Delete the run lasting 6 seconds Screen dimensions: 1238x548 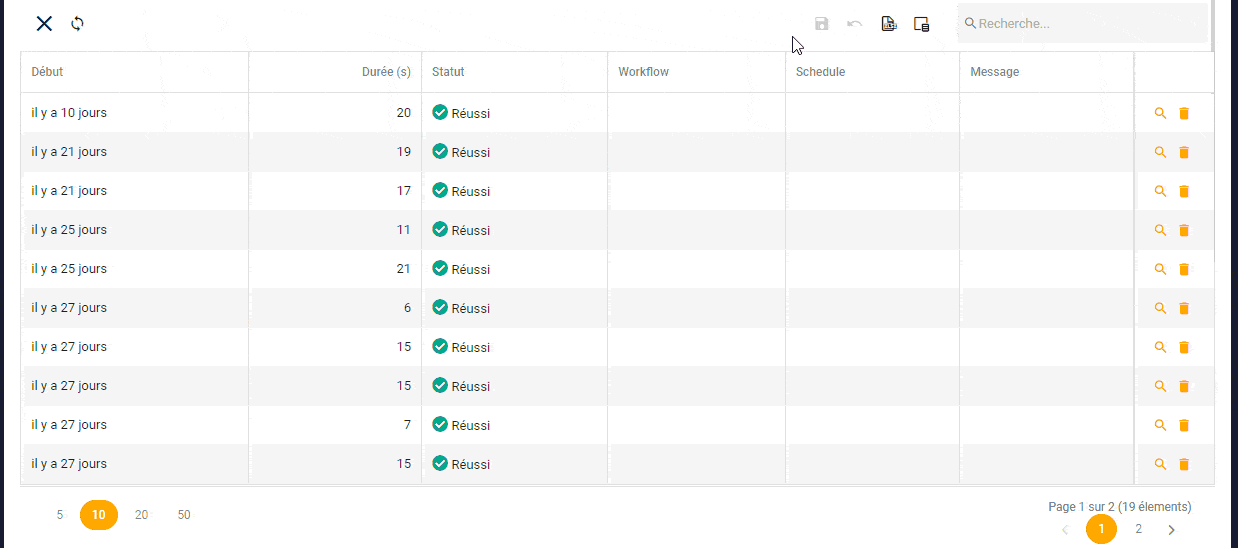(x=1184, y=308)
